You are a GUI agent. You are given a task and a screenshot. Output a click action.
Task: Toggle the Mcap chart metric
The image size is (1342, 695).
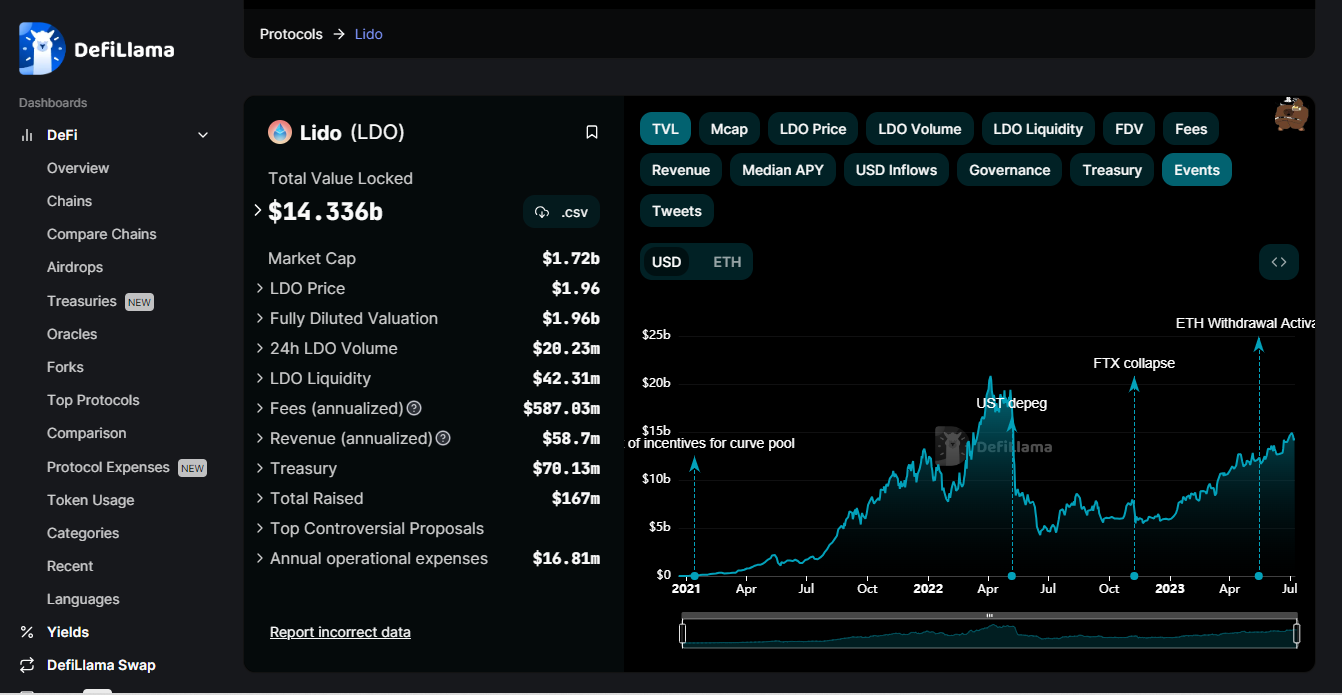pyautogui.click(x=729, y=129)
